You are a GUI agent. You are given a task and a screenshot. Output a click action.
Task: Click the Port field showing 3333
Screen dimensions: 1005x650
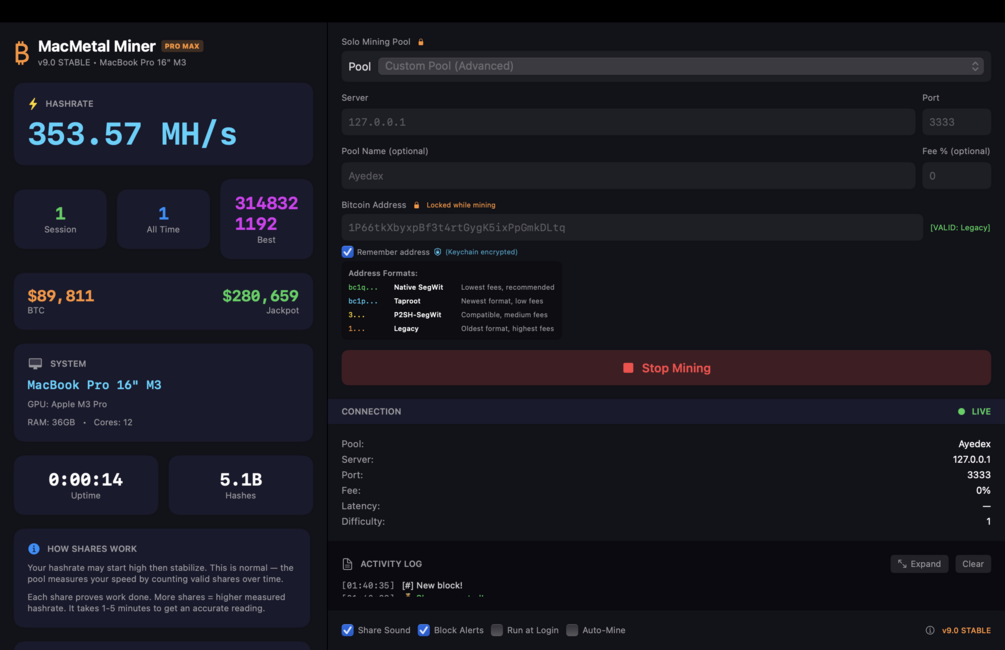click(956, 122)
